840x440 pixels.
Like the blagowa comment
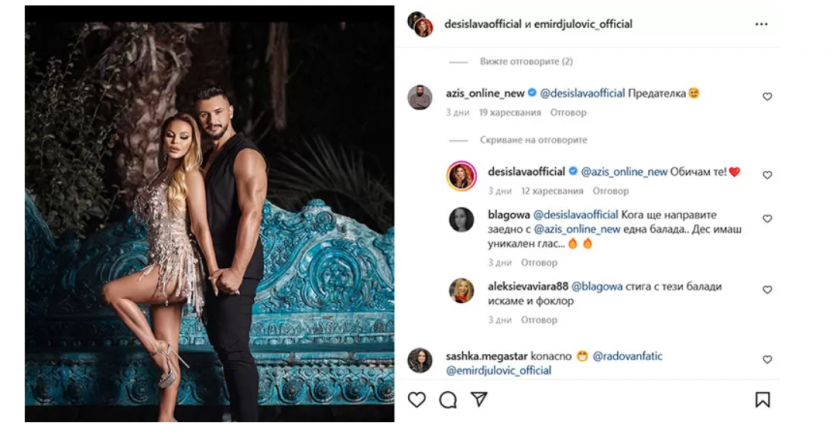(767, 219)
